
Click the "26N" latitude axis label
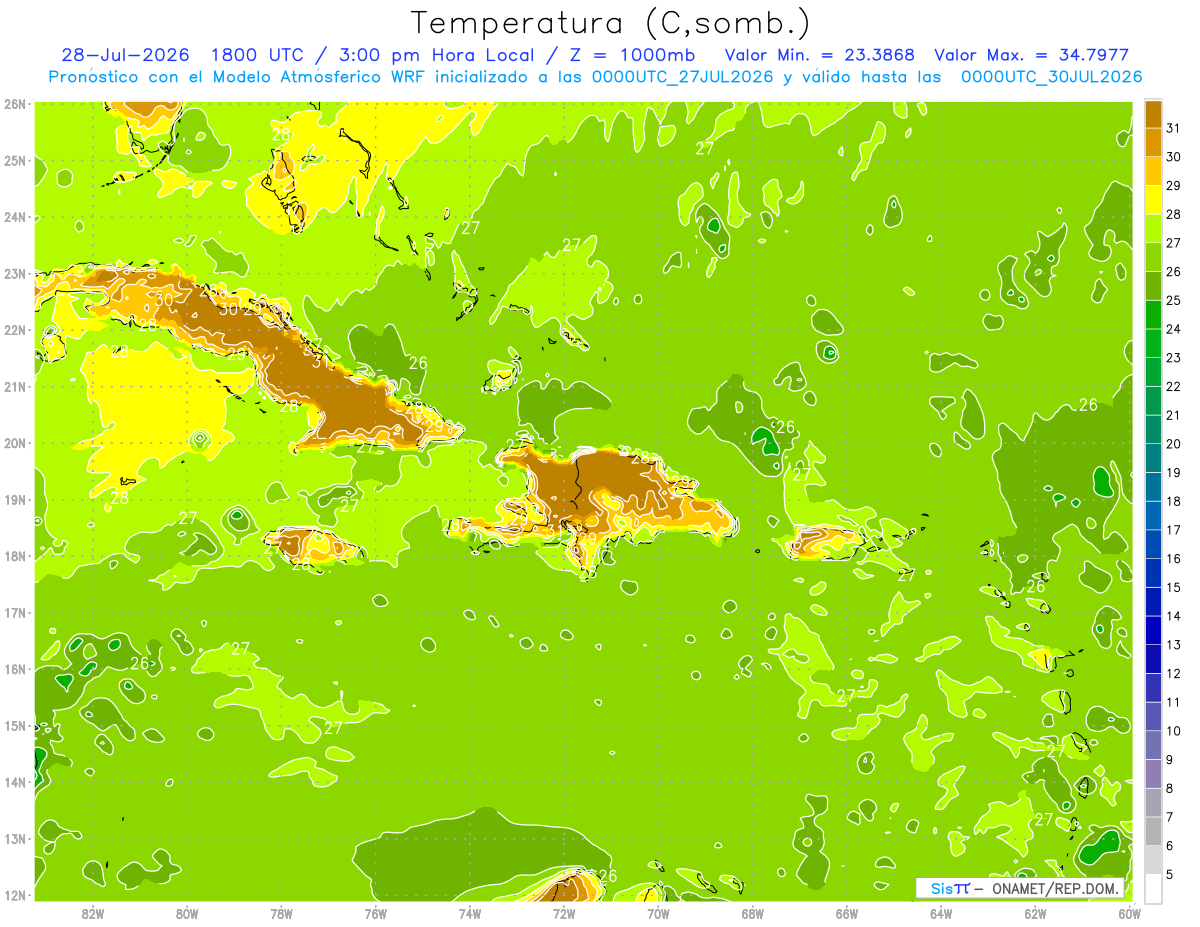click(14, 104)
